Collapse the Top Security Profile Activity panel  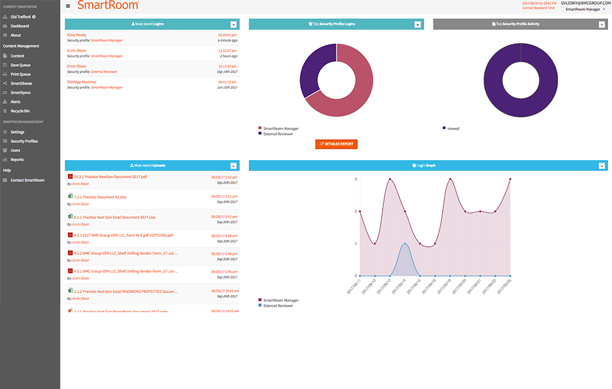pos(601,25)
